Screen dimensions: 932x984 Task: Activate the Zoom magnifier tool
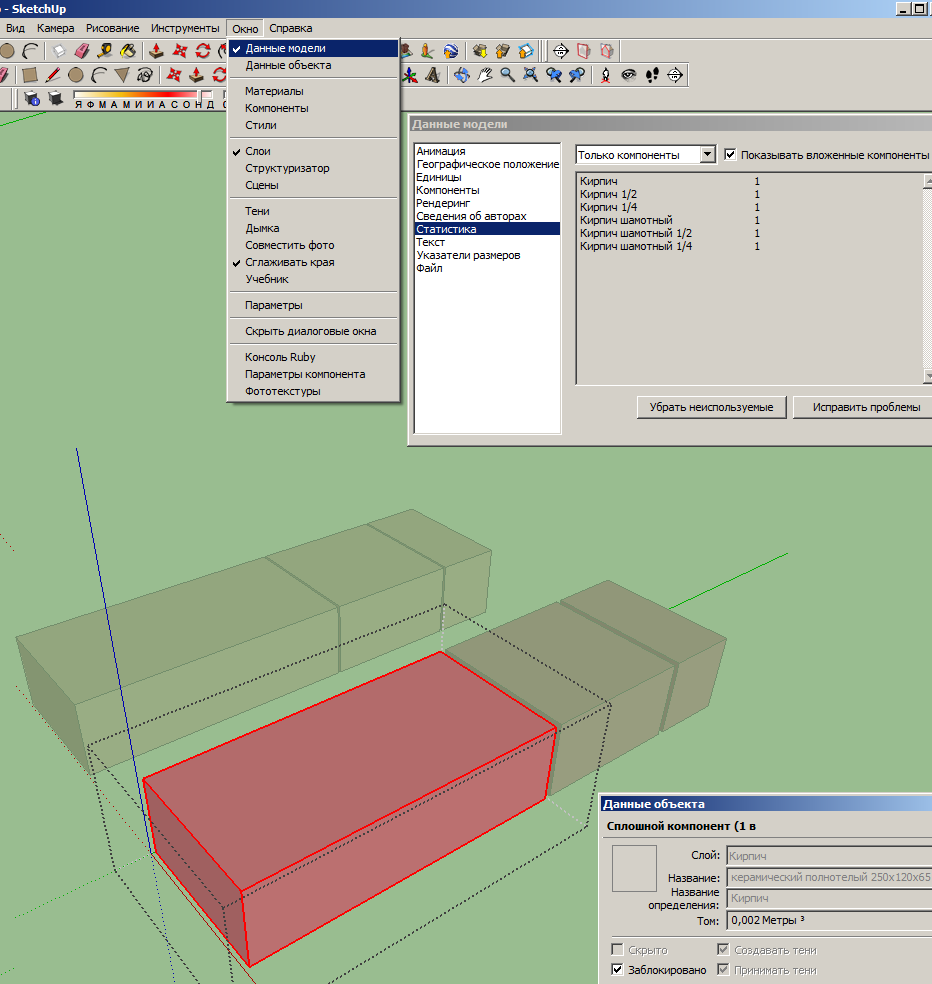point(508,75)
